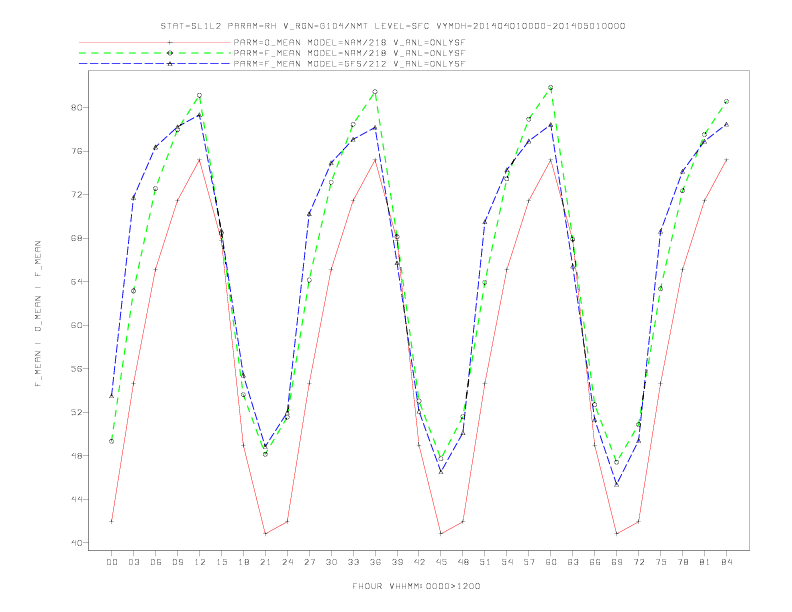Click the x-axis tick label 51
Screen dimensions: 792x612
(x=485, y=562)
